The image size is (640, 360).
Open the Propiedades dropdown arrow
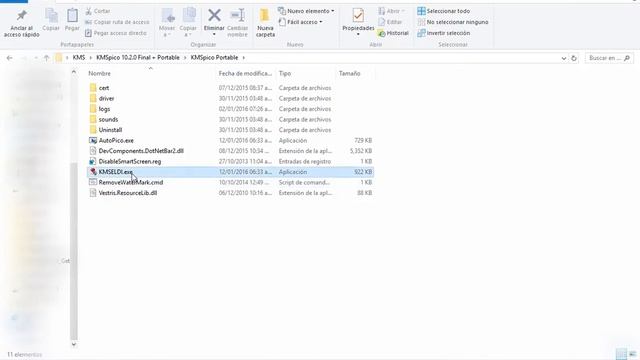358,34
